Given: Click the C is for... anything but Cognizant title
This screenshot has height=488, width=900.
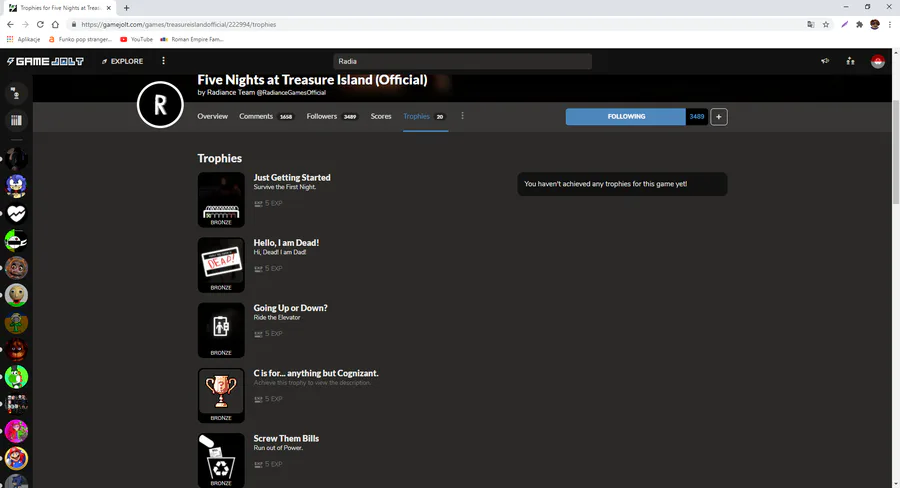Looking at the screenshot, I should [316, 373].
